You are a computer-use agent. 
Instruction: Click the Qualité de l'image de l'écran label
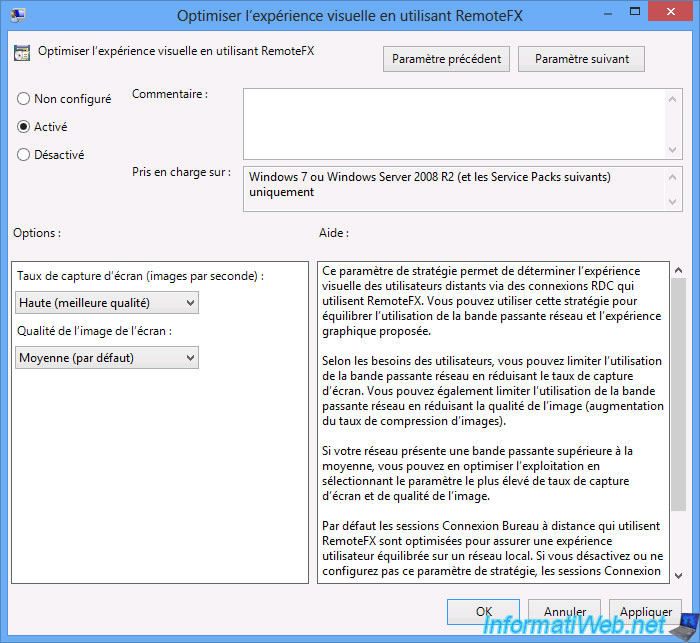coord(95,331)
